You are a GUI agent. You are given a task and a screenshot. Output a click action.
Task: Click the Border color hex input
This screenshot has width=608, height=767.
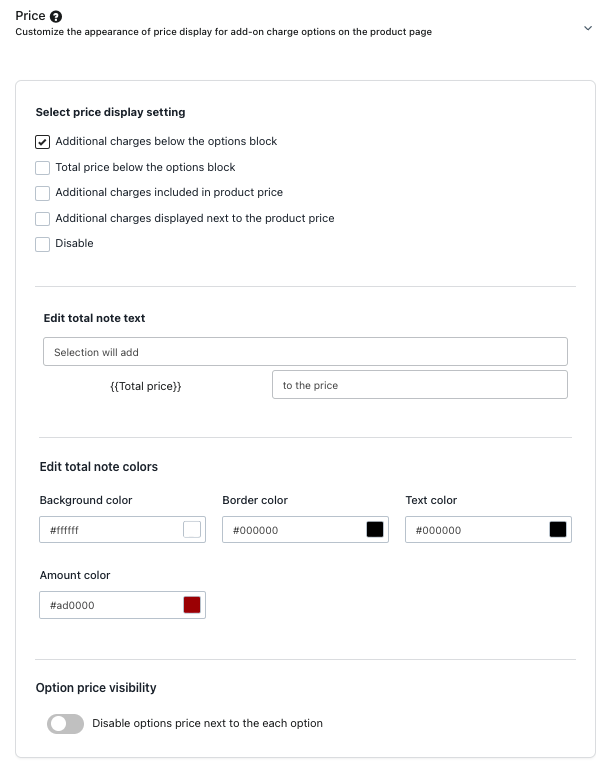pyautogui.click(x=293, y=530)
